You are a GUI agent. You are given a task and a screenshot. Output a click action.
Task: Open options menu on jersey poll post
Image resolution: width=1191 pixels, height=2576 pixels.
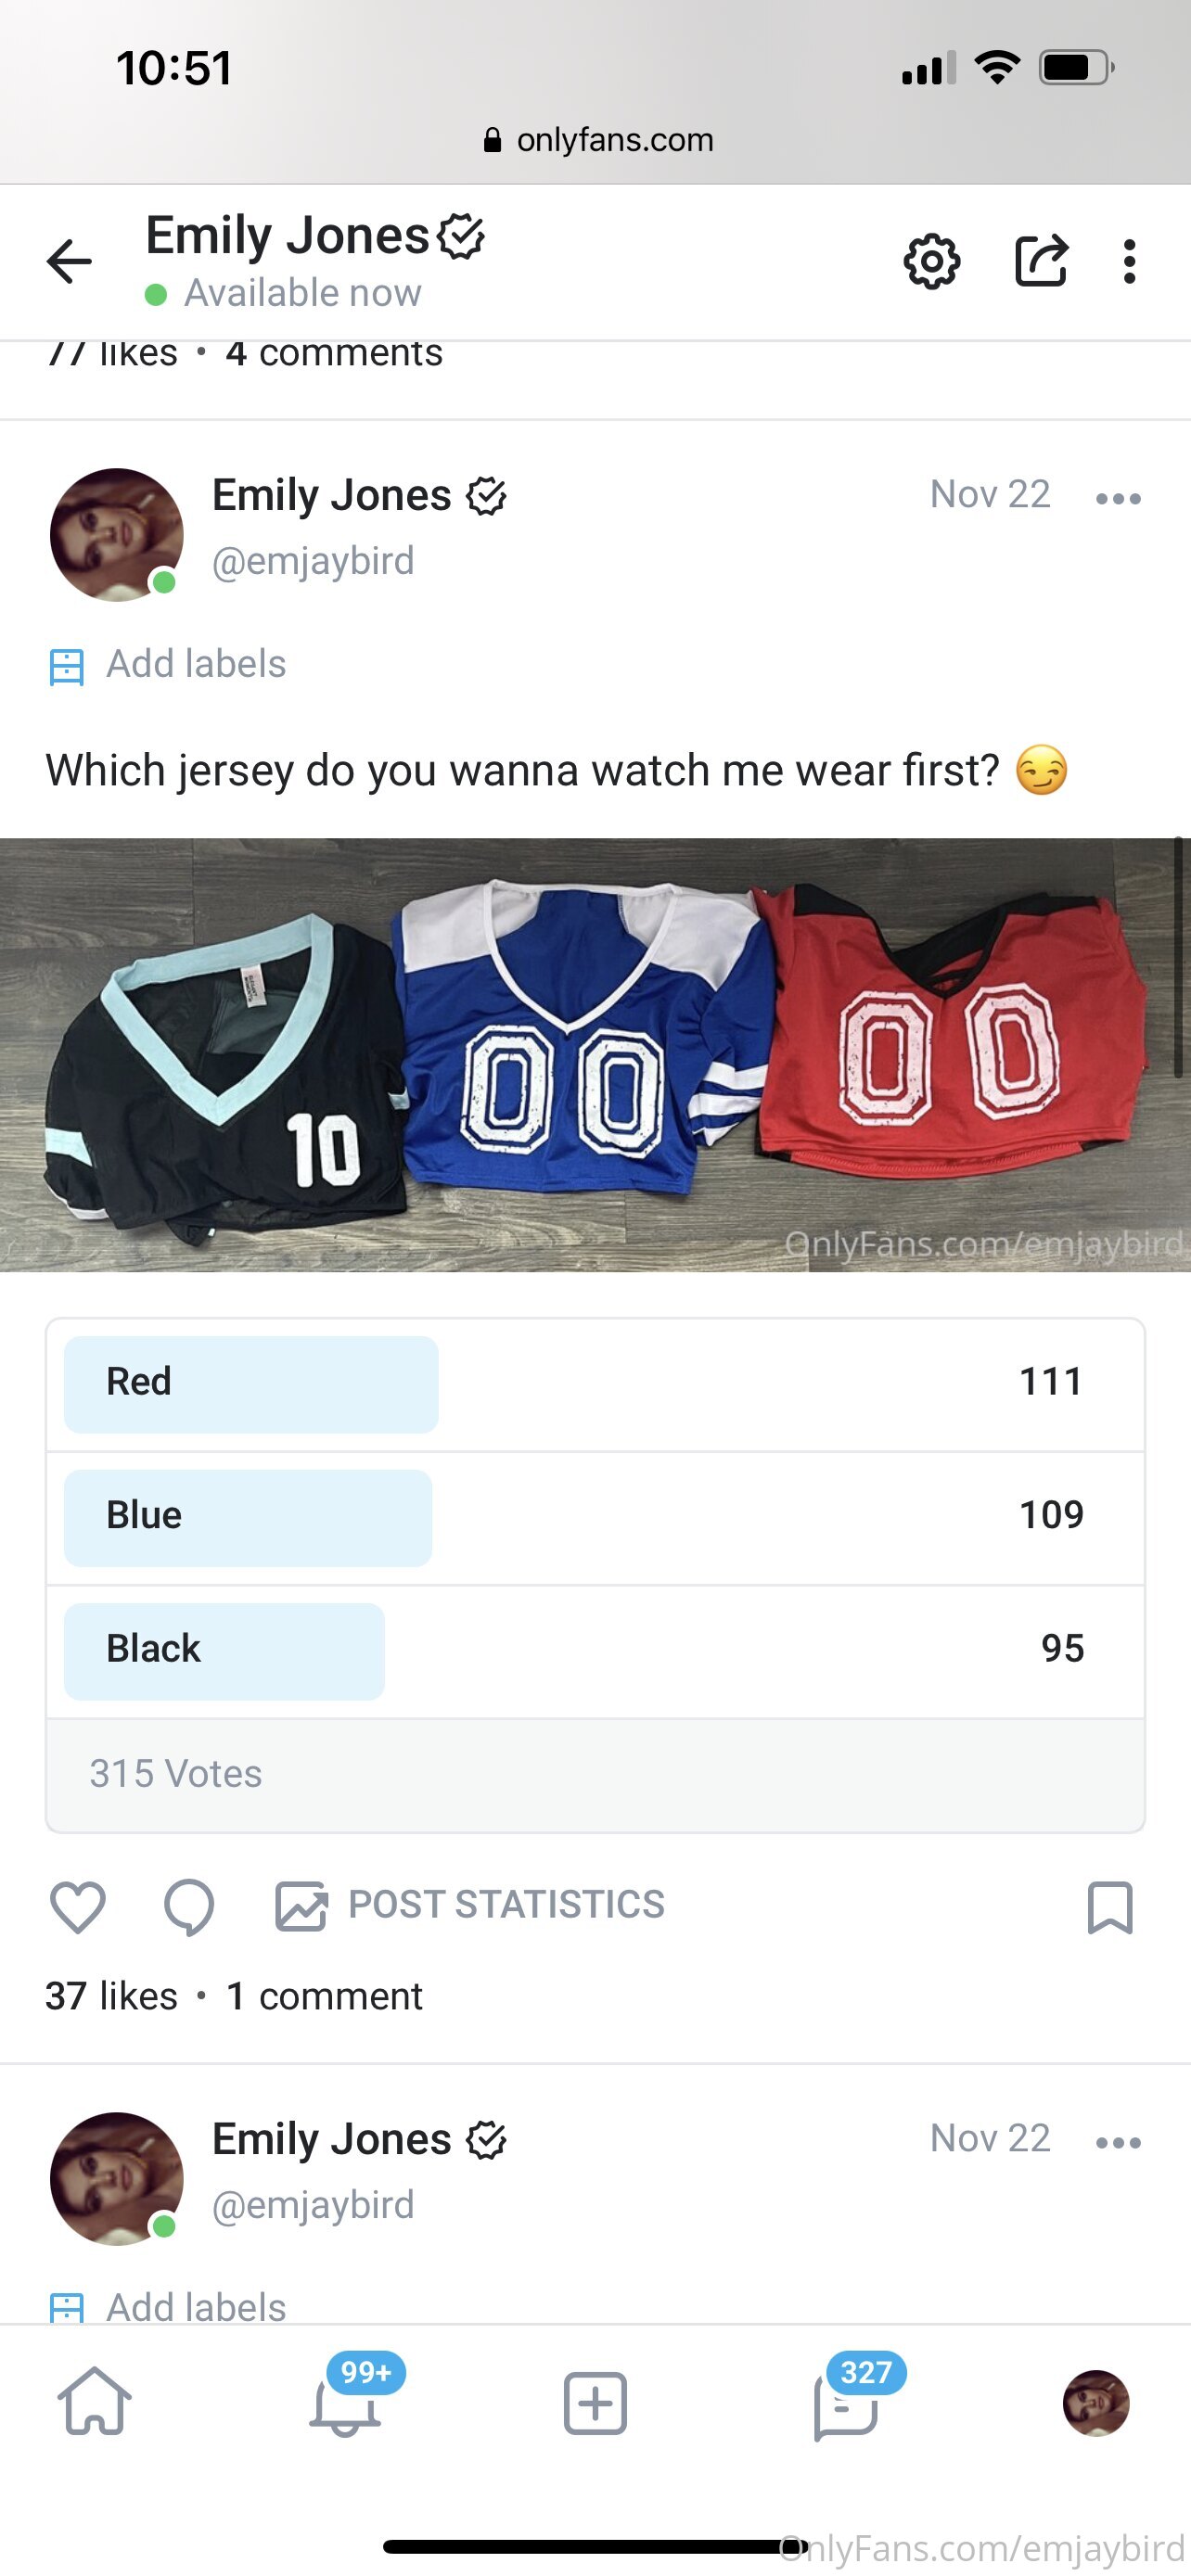1117,498
